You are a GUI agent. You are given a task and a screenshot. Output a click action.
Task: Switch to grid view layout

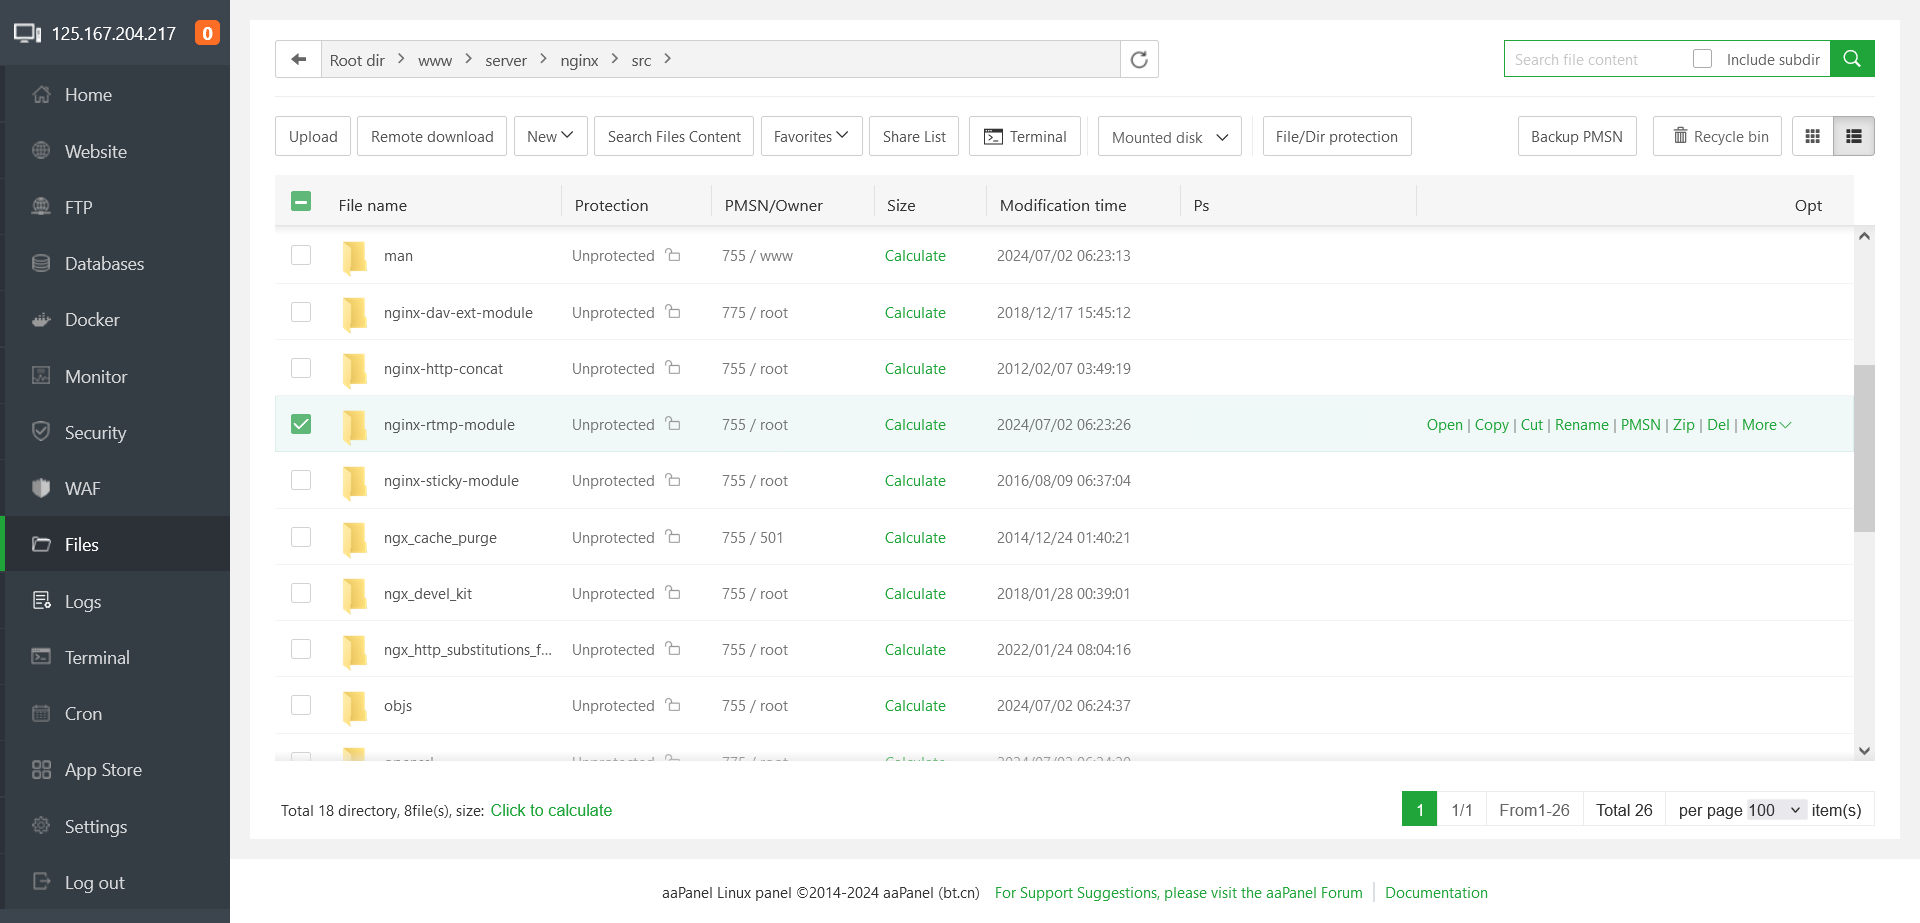click(1812, 136)
